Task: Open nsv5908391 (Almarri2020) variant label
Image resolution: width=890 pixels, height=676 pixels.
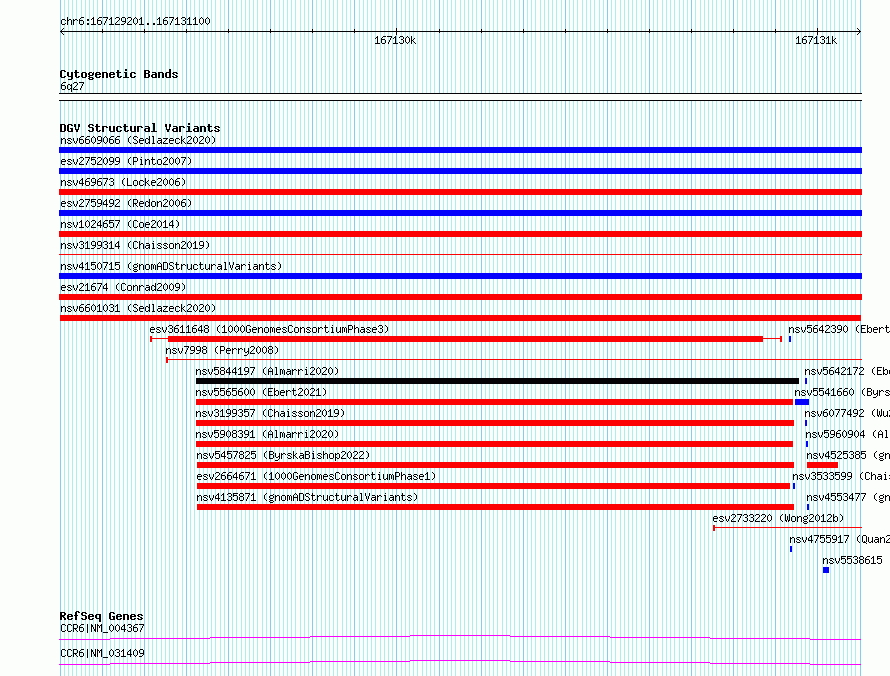Action: [267, 434]
